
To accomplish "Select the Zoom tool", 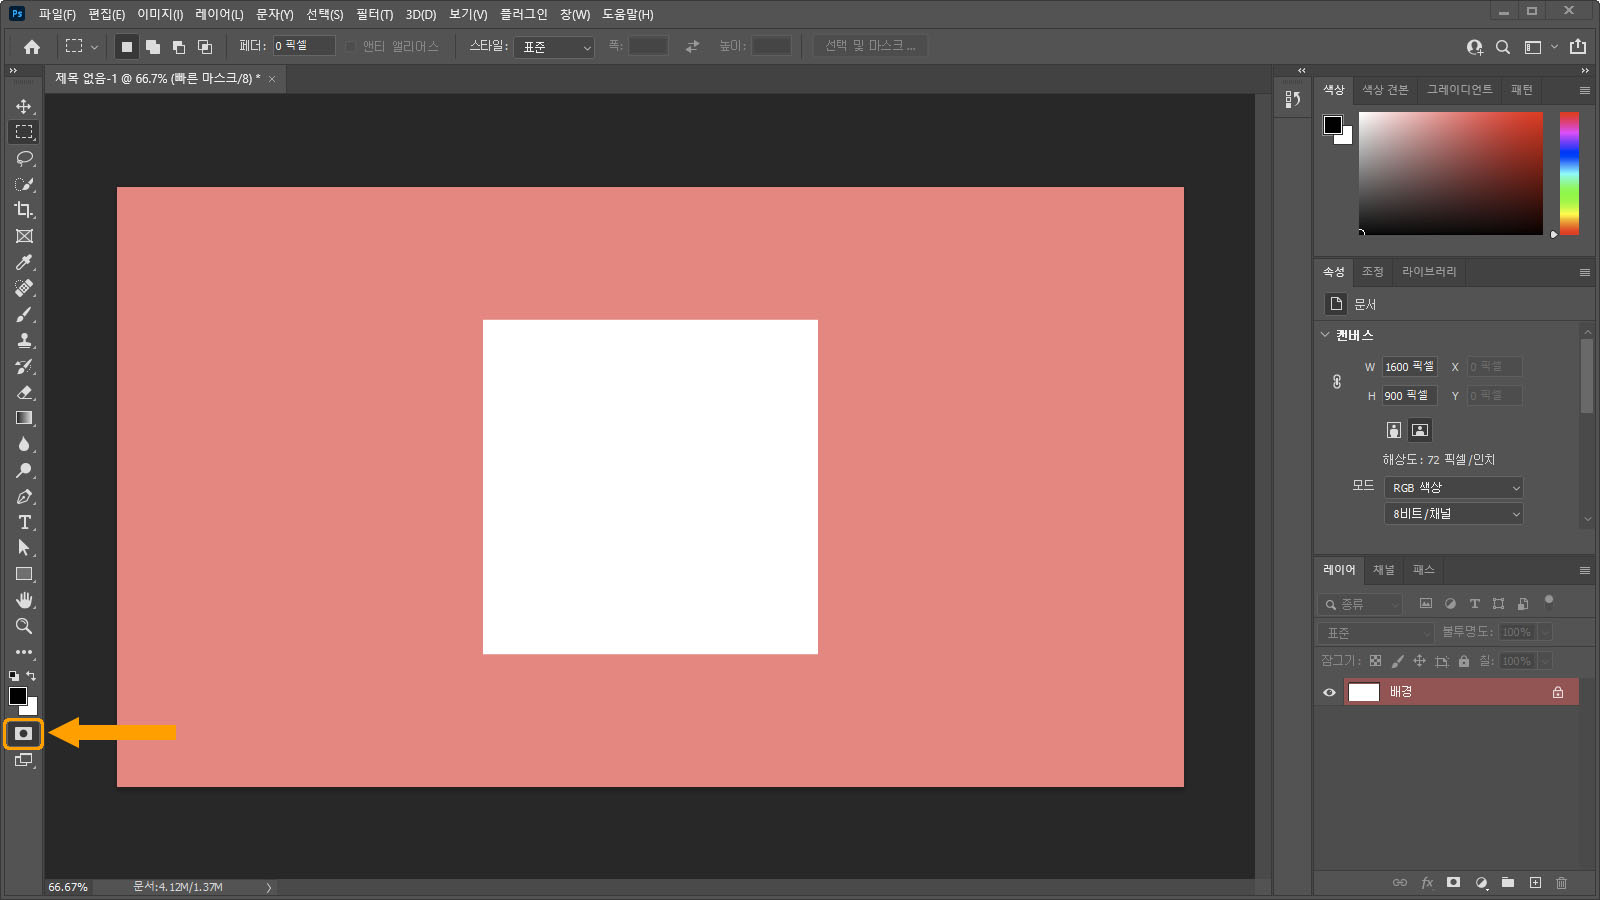I will tap(24, 626).
